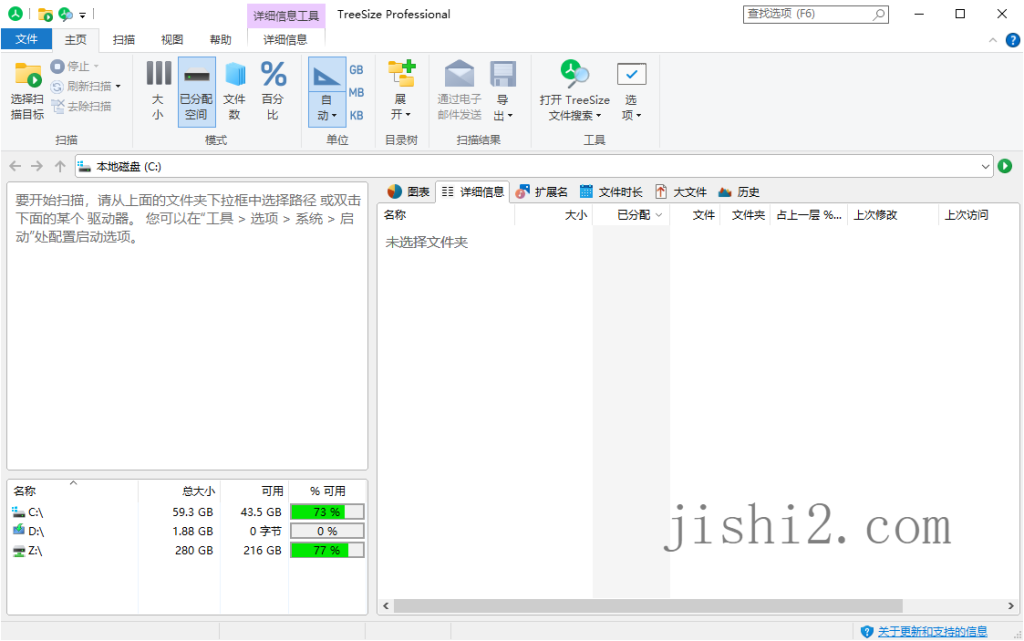Sort by the 已分配 column header
The height and width of the screenshot is (641, 1024).
631,215
